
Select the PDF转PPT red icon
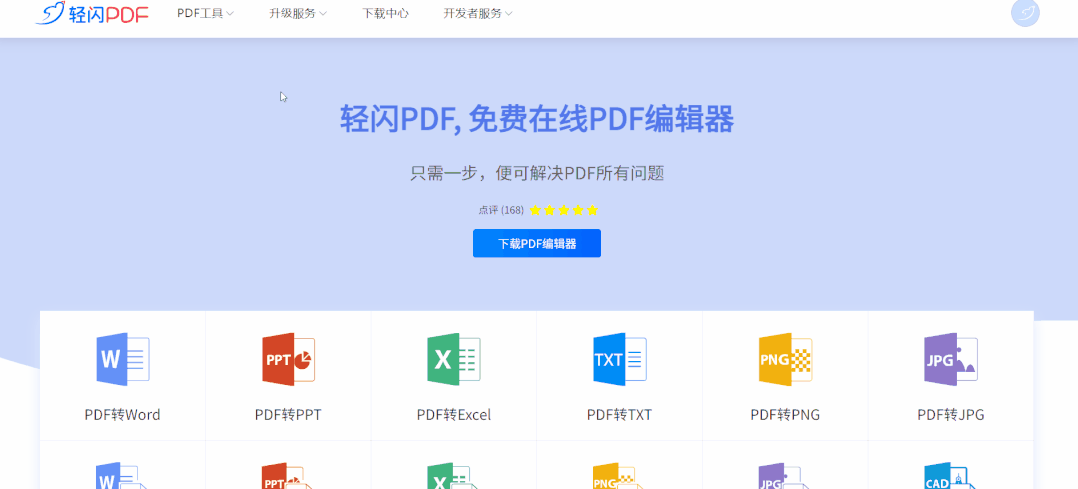(x=288, y=359)
